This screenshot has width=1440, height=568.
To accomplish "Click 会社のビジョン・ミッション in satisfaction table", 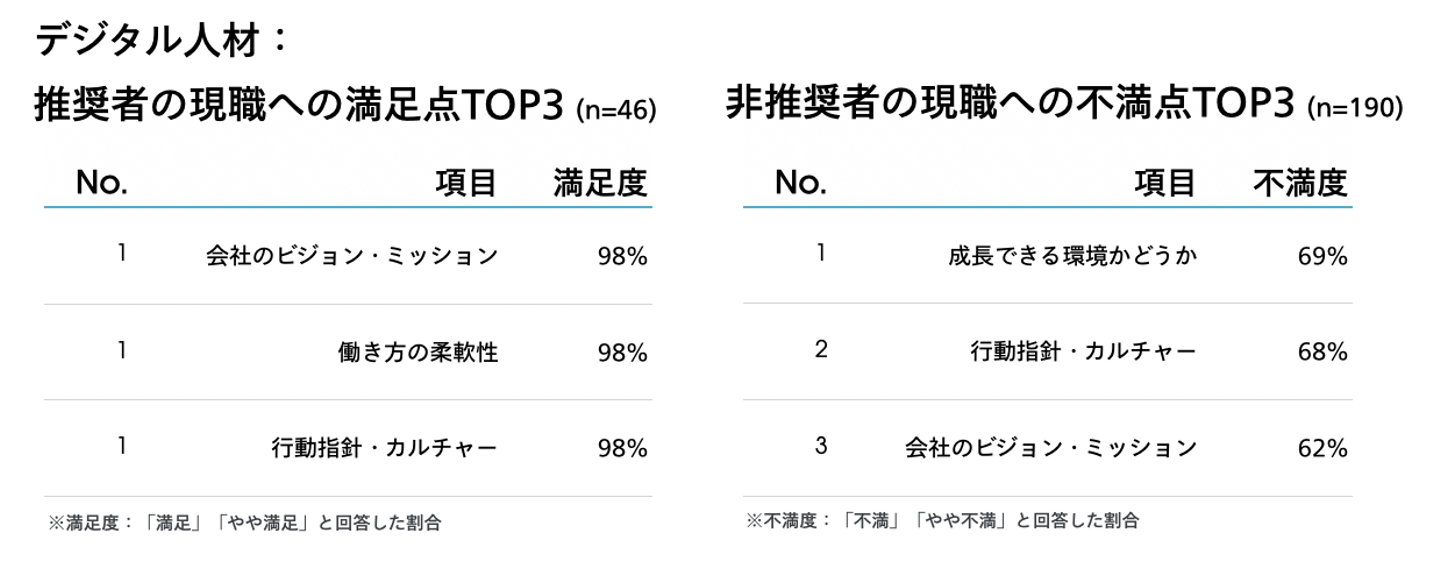I will pos(351,256).
